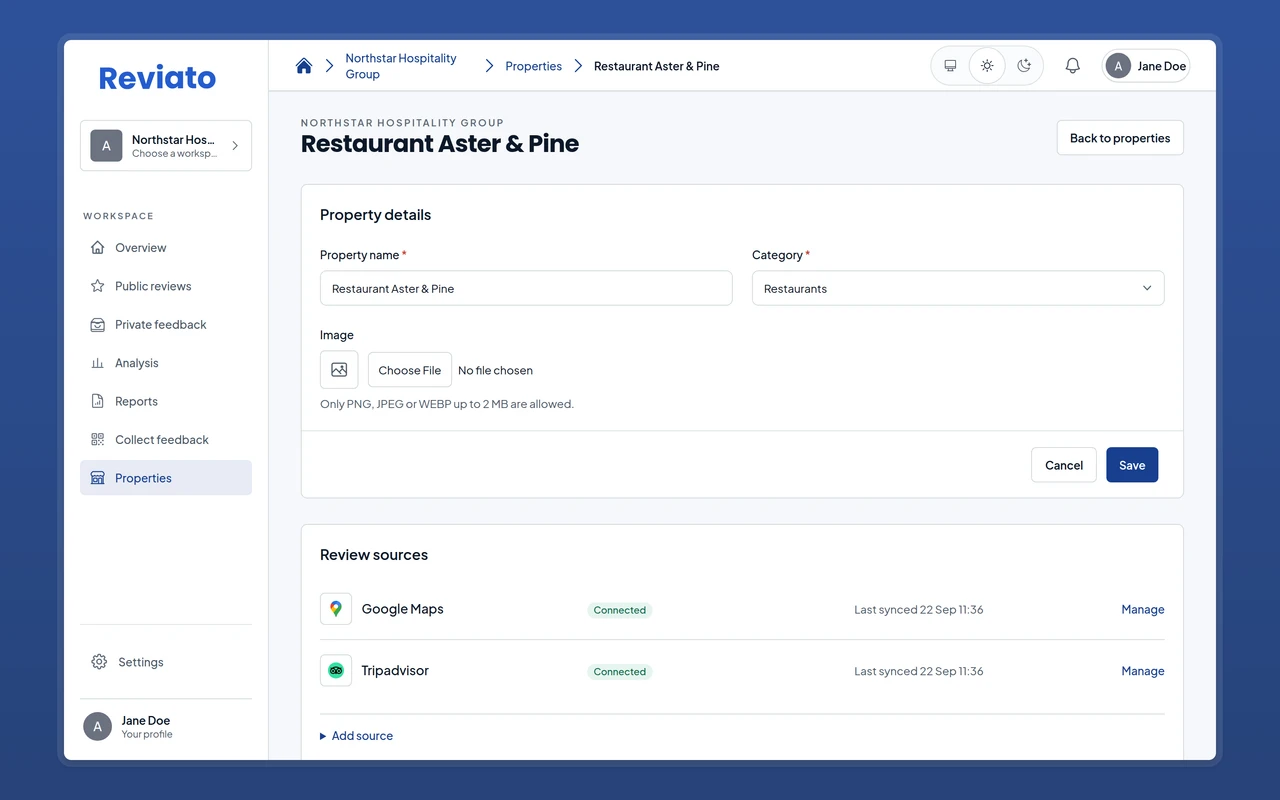The width and height of the screenshot is (1280, 800).
Task: Manage Tripadvisor source
Action: point(1143,671)
